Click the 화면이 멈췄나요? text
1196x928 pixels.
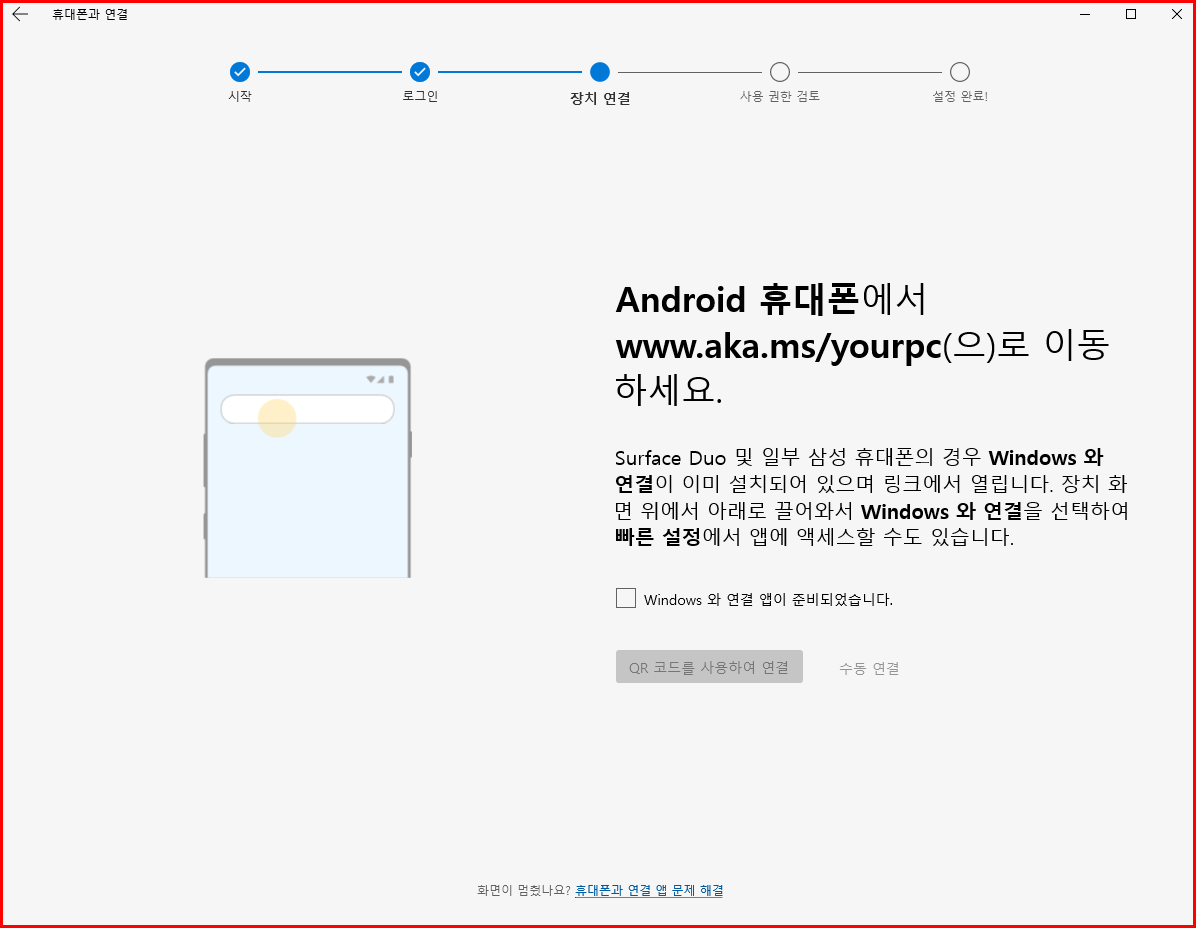click(524, 890)
